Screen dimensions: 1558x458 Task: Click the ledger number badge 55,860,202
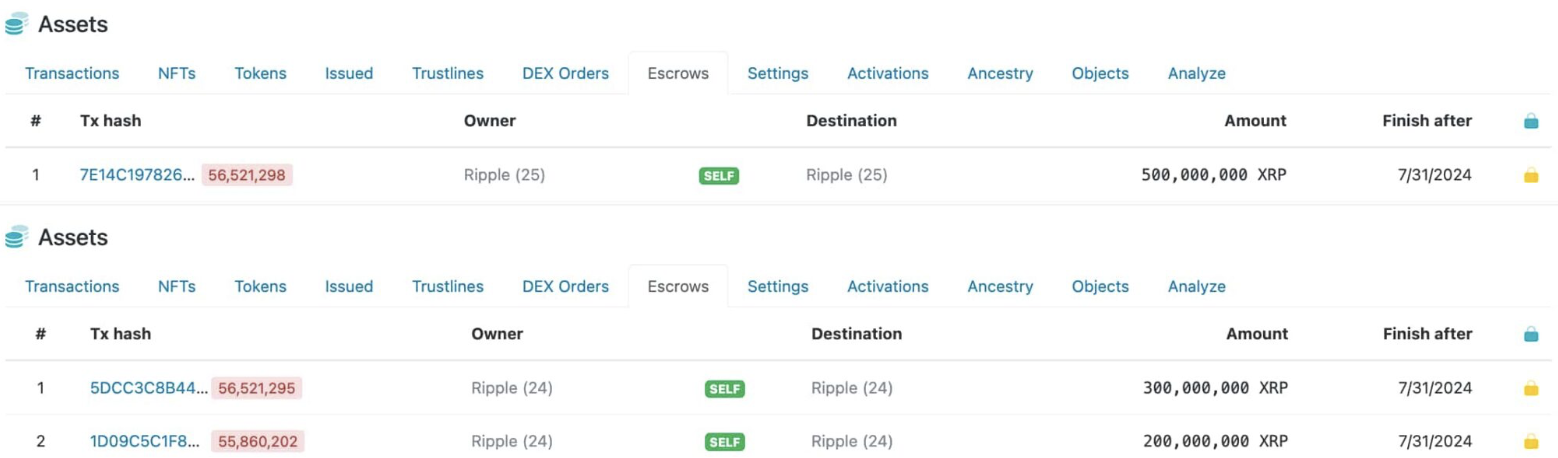[257, 441]
